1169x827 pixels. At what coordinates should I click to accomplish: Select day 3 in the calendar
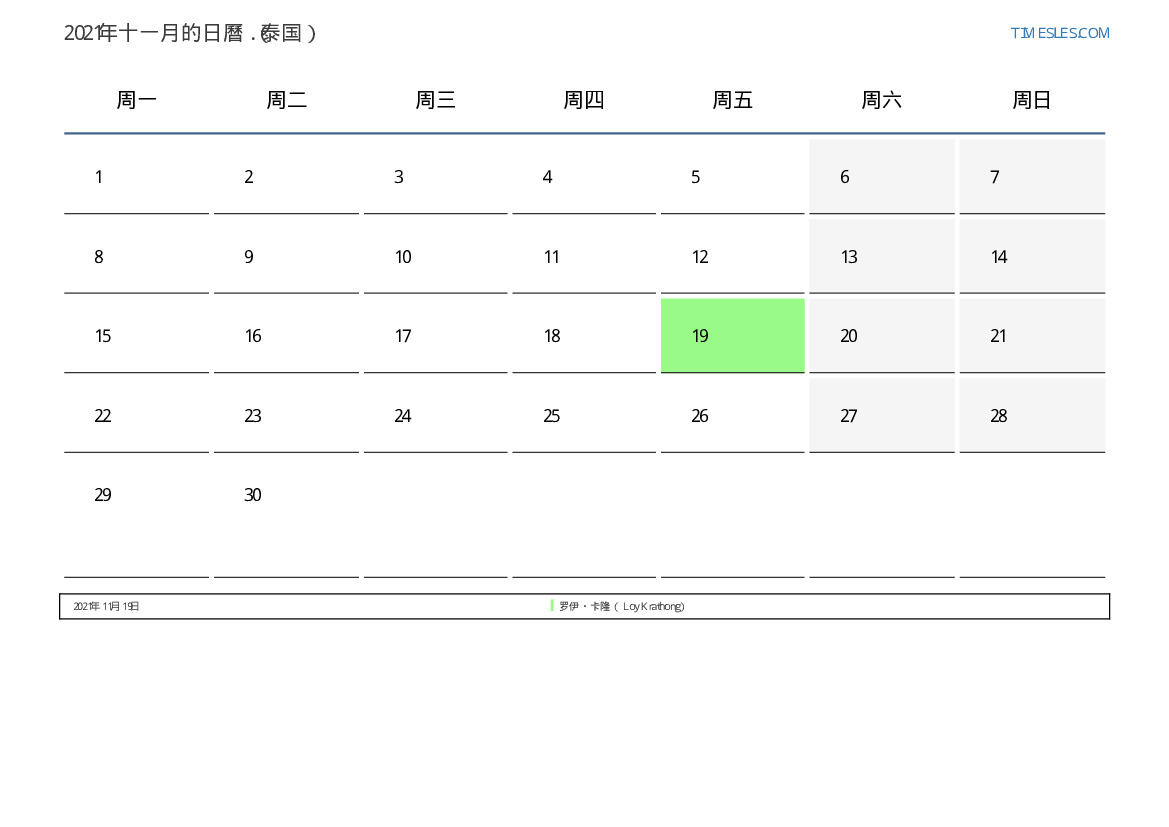[x=435, y=177]
